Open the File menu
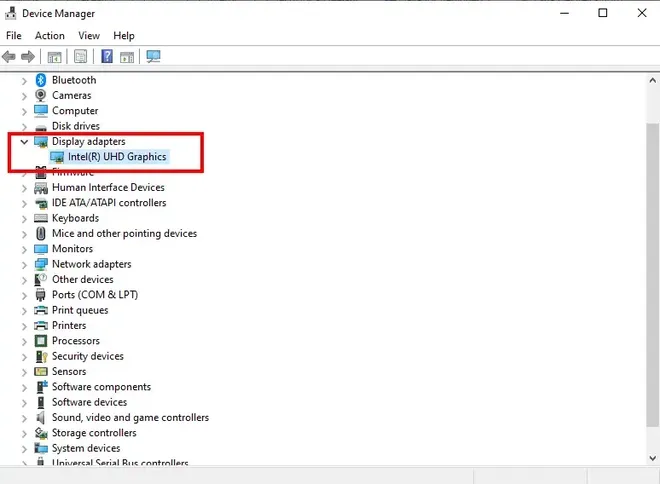 [14, 36]
